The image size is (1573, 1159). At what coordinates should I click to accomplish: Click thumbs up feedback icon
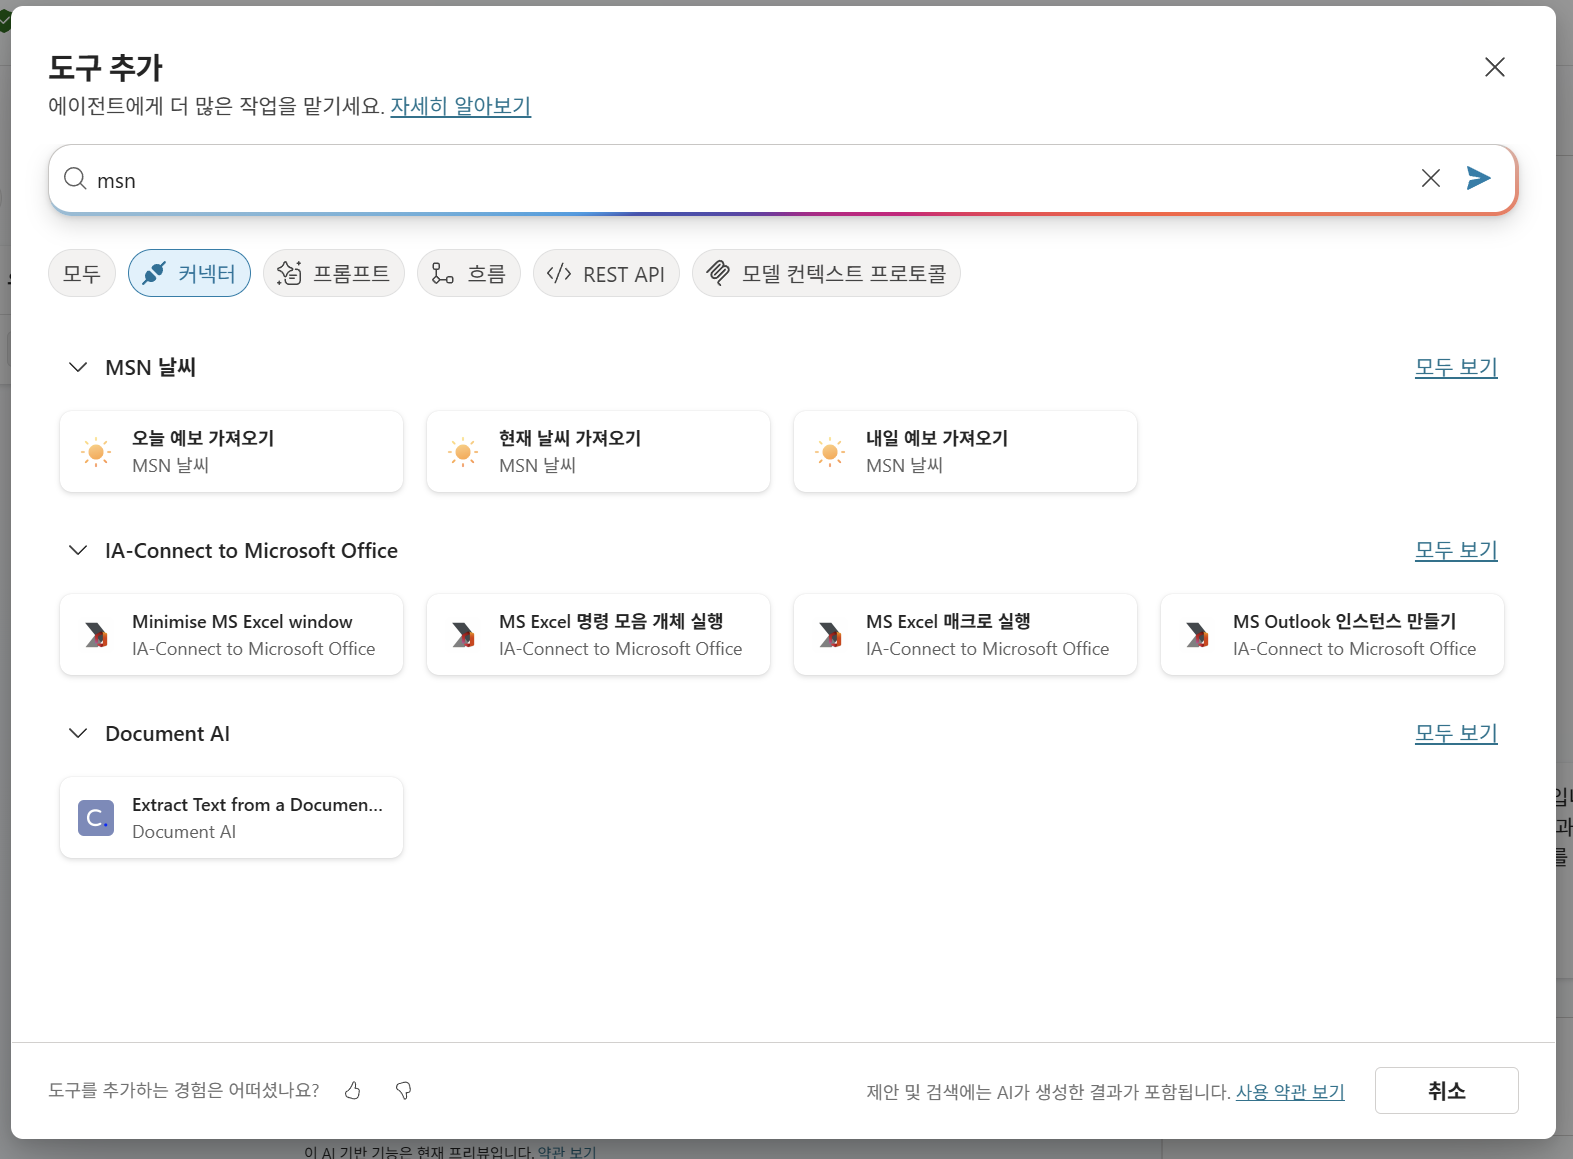tap(353, 1091)
